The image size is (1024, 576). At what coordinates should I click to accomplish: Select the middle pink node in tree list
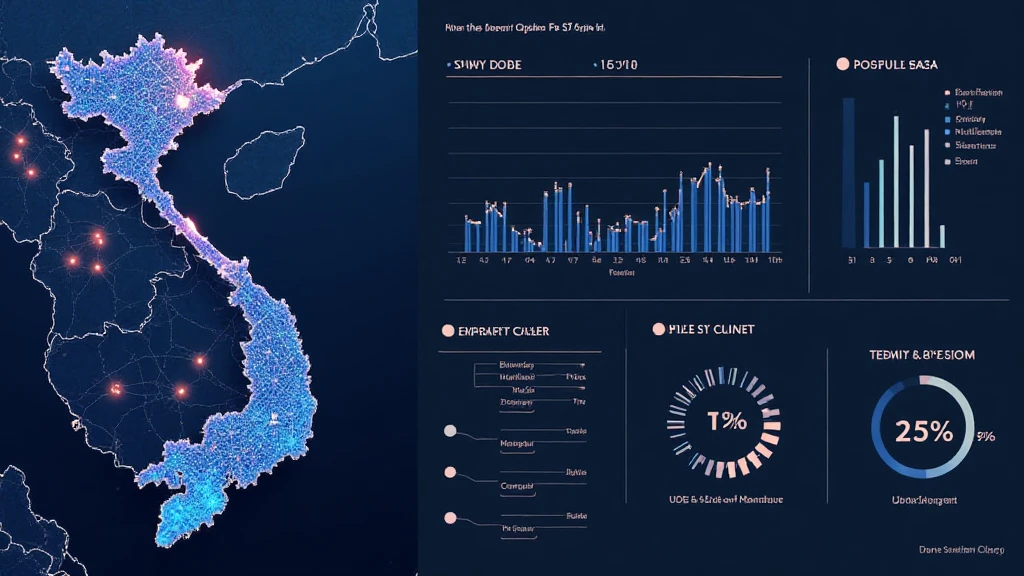[449, 471]
